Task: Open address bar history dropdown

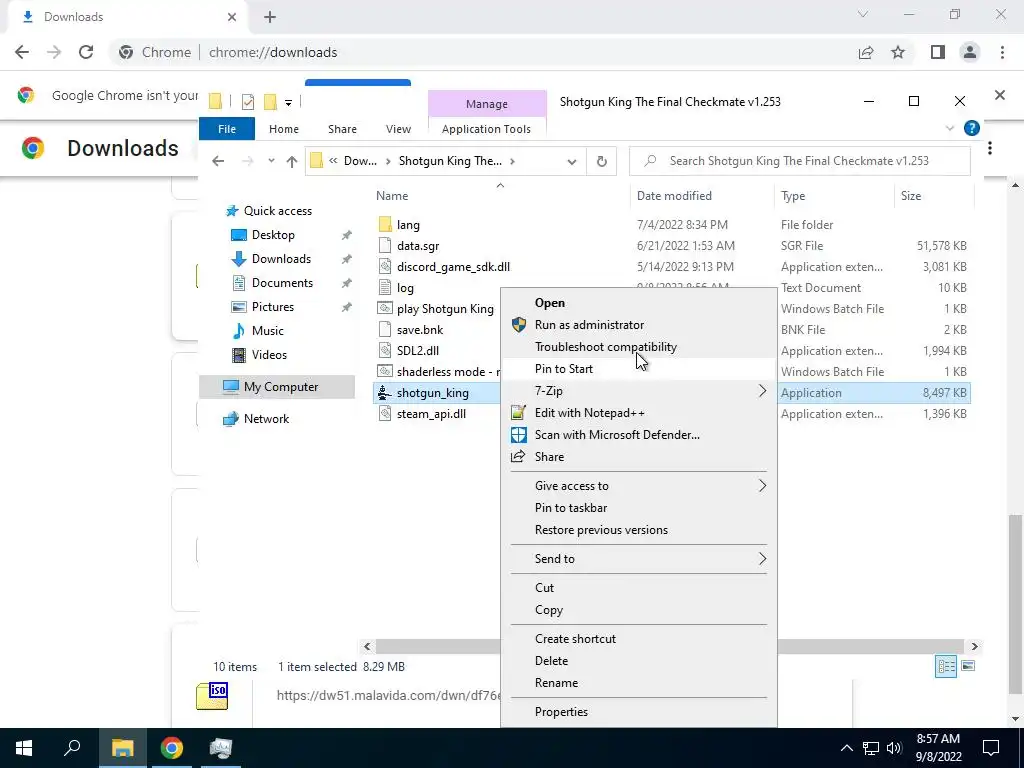Action: pos(571,161)
